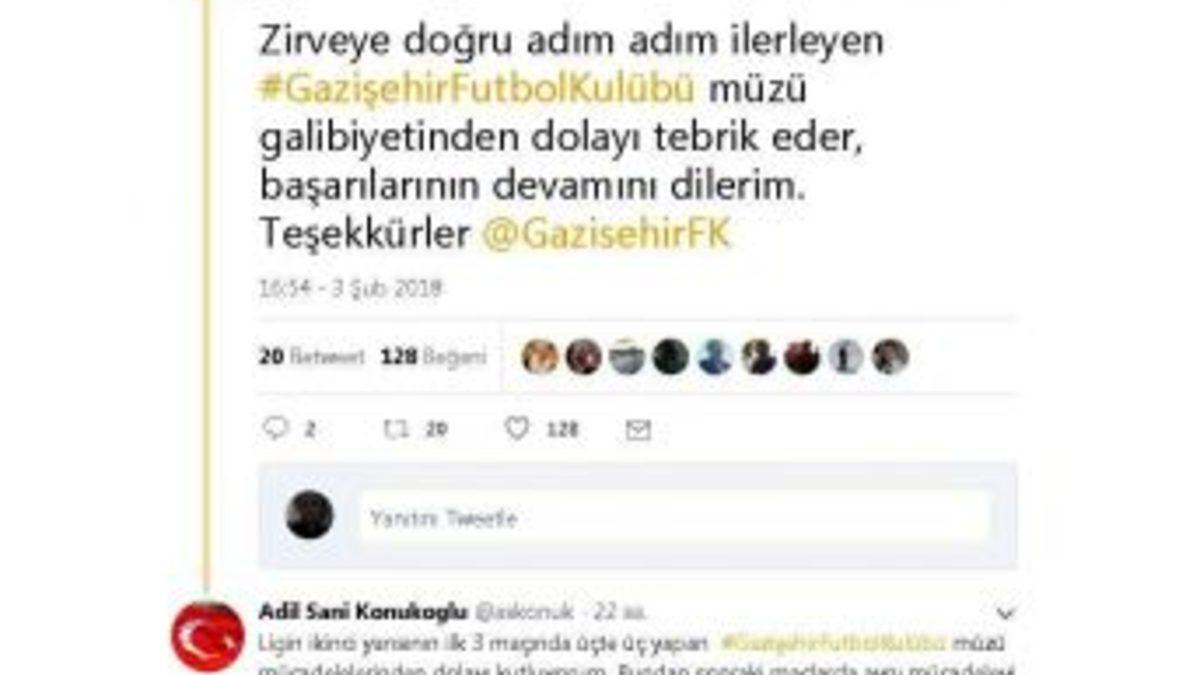
Task: Open the first liker's avatar
Action: click(540, 356)
